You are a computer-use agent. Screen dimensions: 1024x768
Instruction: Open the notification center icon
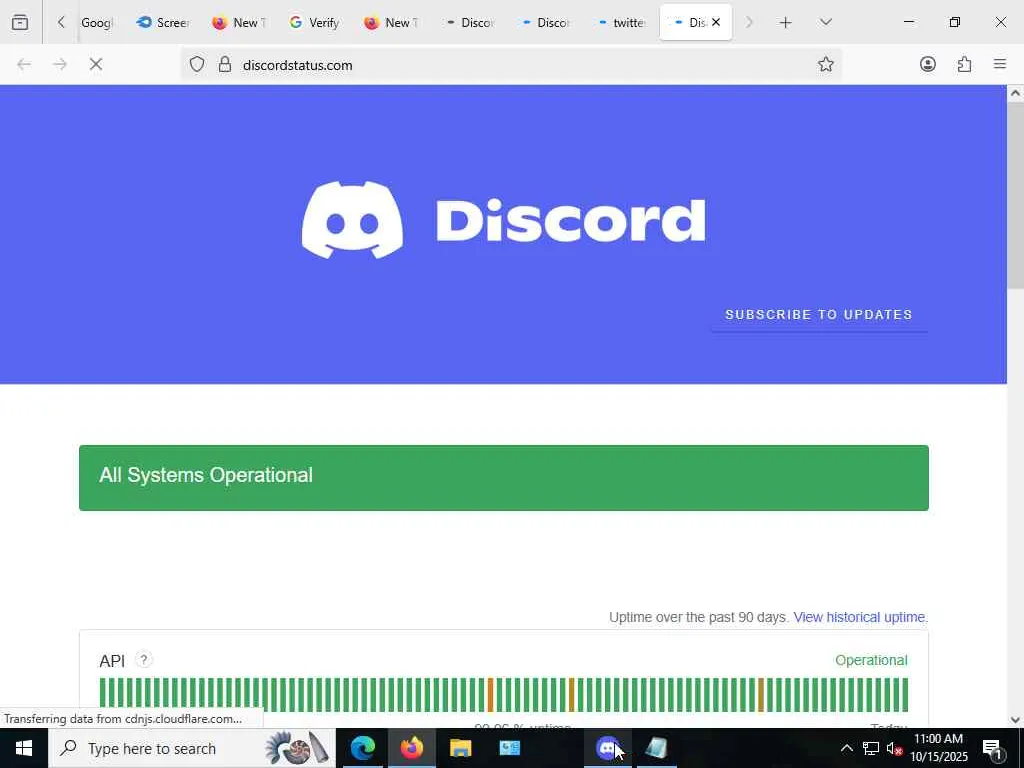(x=992, y=748)
